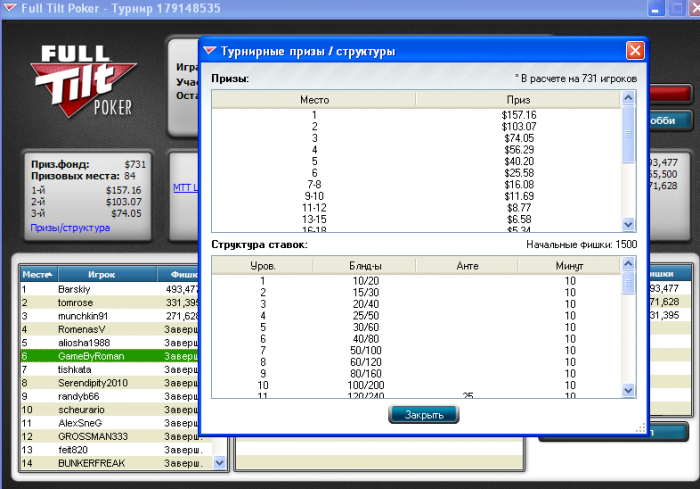Click the 7-8 place row
Screen dimensions: 700x489
point(417,184)
